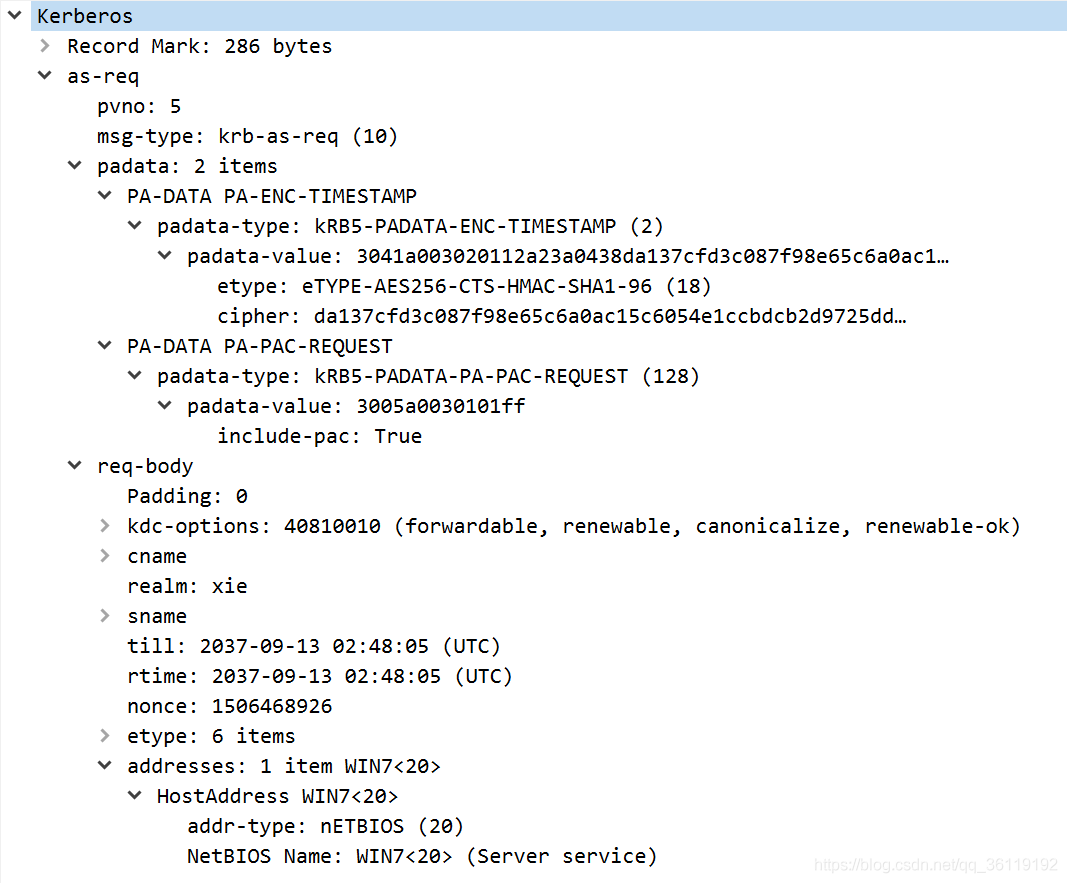Collapse padata-type kRB5-PADATA-ENC-TIMESTAMP node
Screen dimensions: 1067x883
point(135,225)
